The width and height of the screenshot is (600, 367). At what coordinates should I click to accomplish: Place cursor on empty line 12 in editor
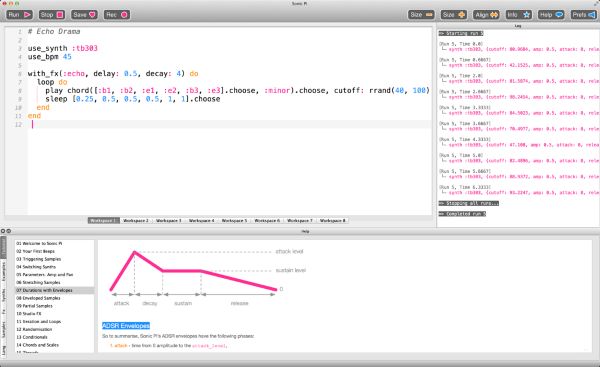click(230, 124)
